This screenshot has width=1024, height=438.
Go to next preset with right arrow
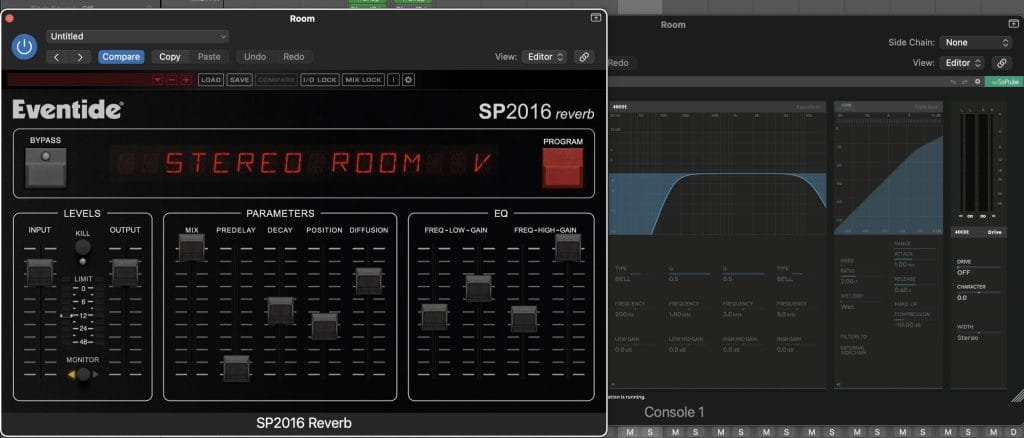click(x=80, y=57)
